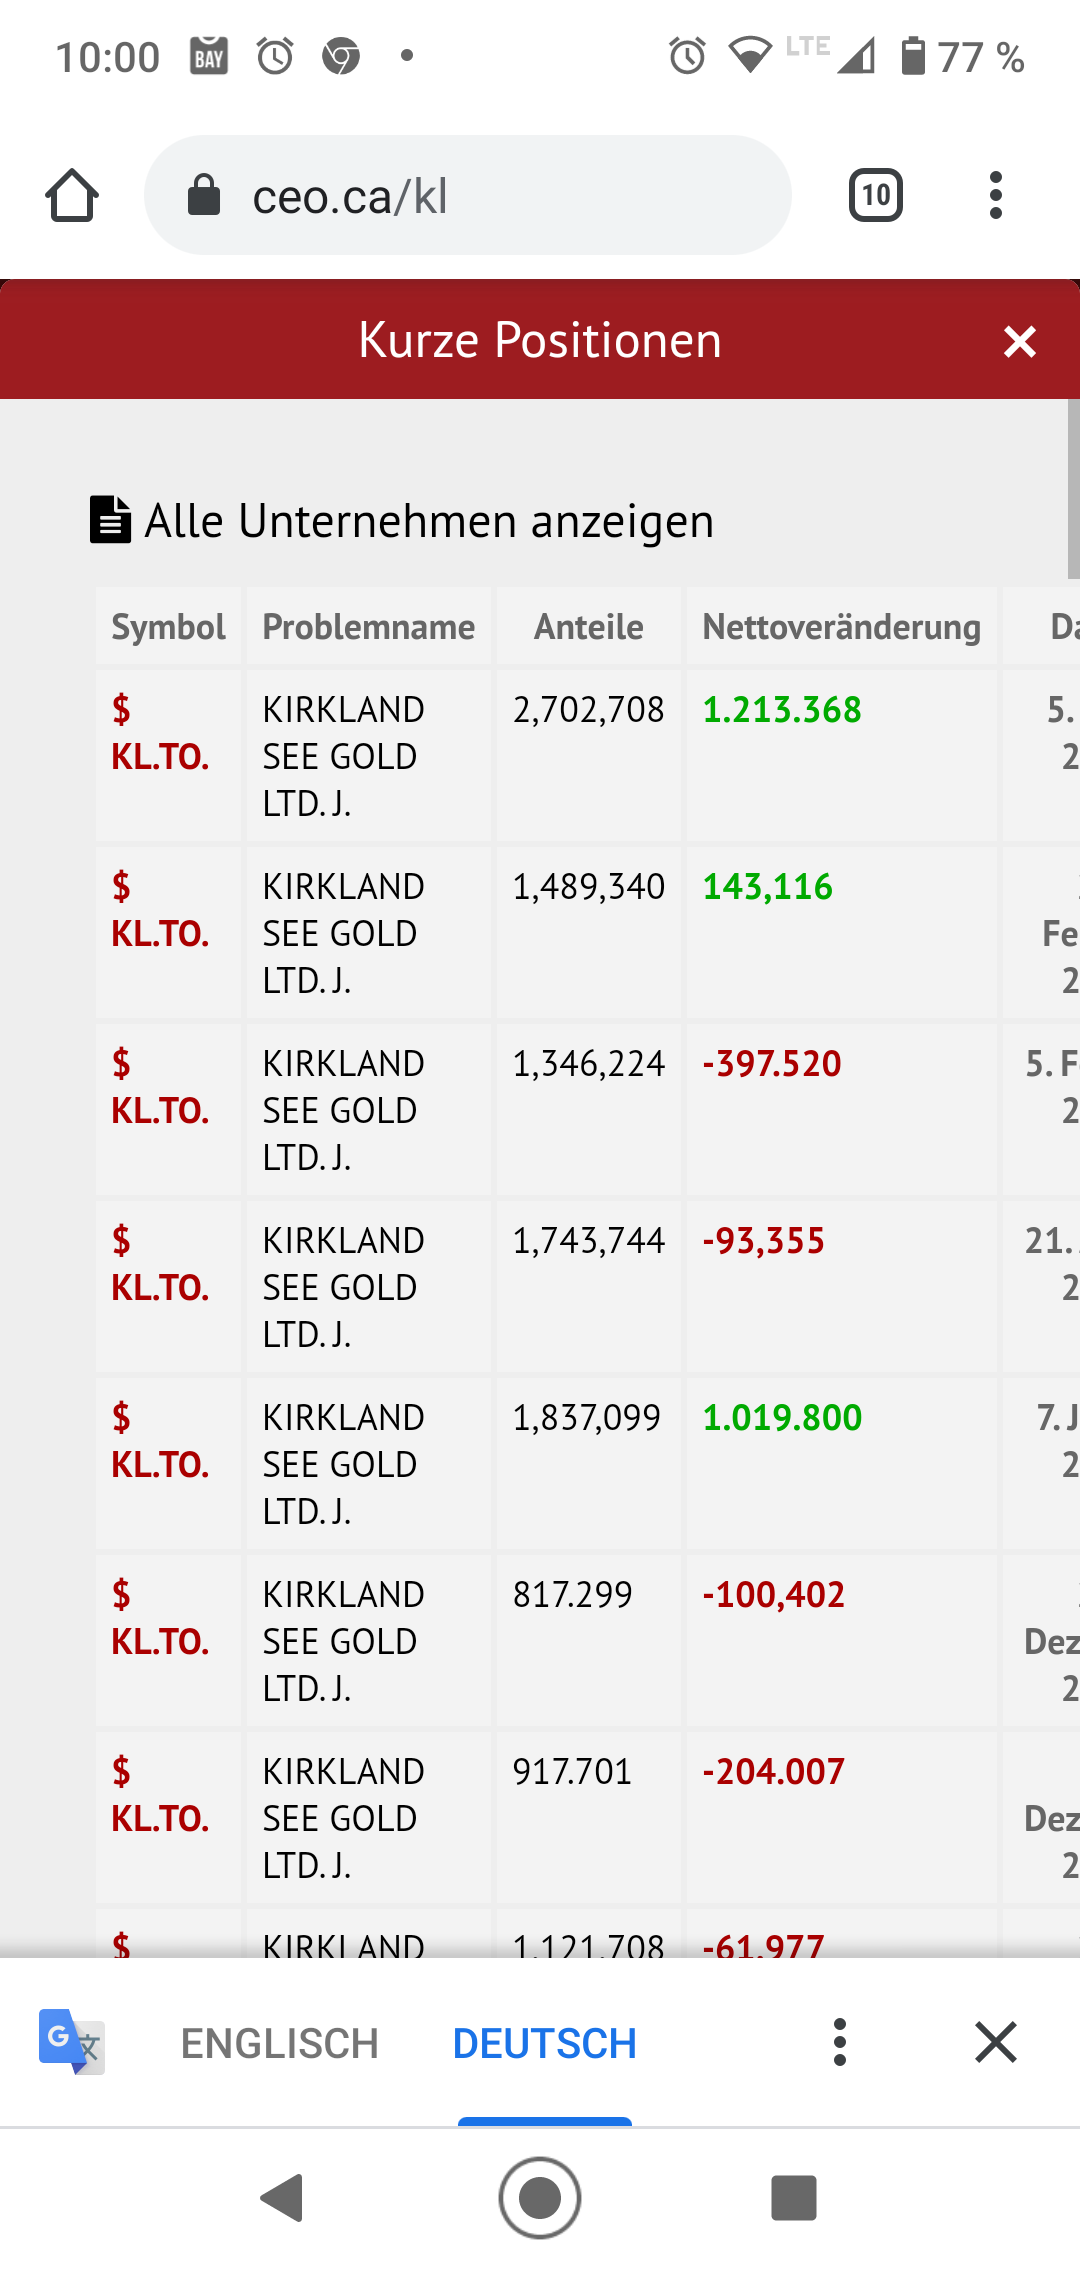Open $KL.TO. link in the 817.299 row
This screenshot has width=1080, height=2270.
tap(160, 1620)
